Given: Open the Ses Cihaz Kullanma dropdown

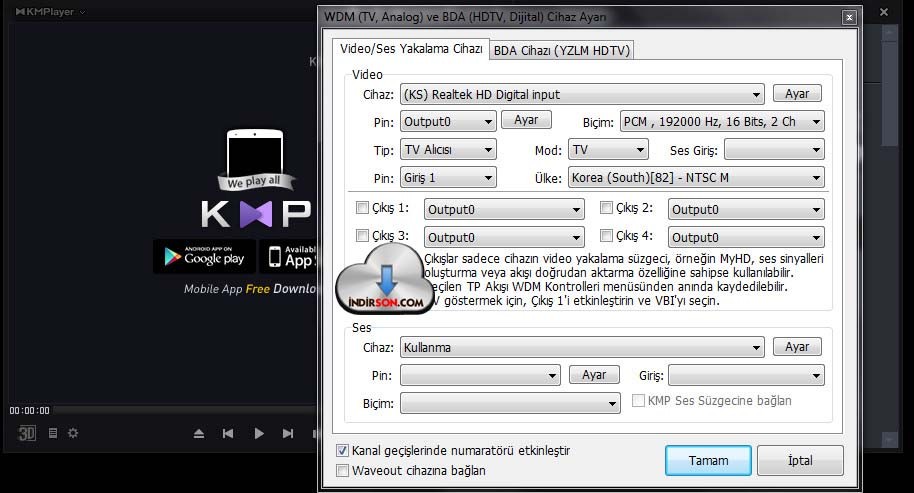Looking at the screenshot, I should click(582, 347).
